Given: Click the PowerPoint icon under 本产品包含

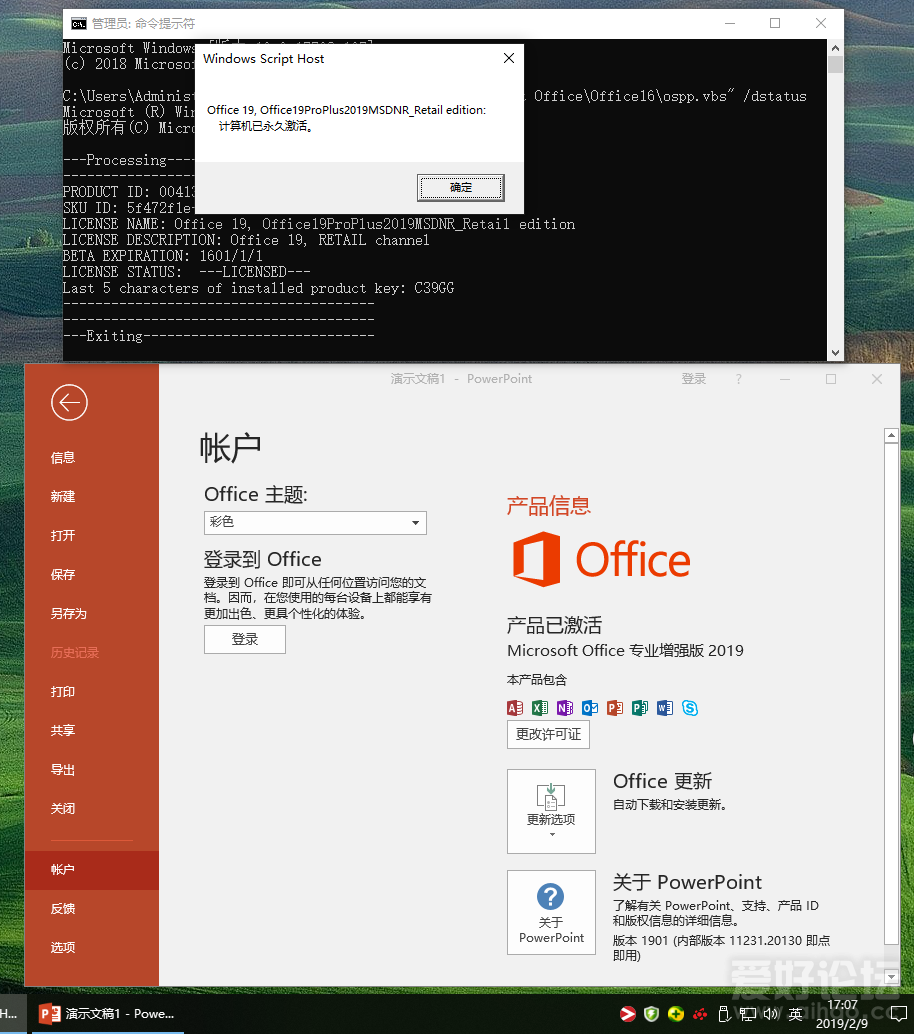Looking at the screenshot, I should pyautogui.click(x=614, y=708).
